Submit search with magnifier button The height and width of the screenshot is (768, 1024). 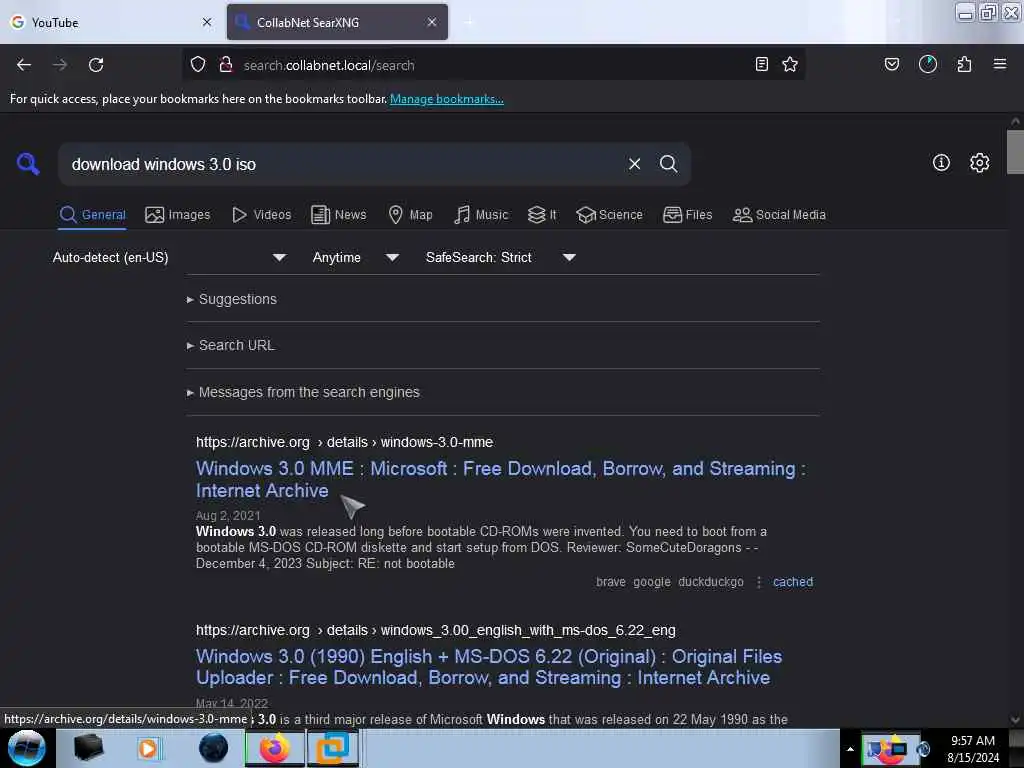pyautogui.click(x=668, y=164)
